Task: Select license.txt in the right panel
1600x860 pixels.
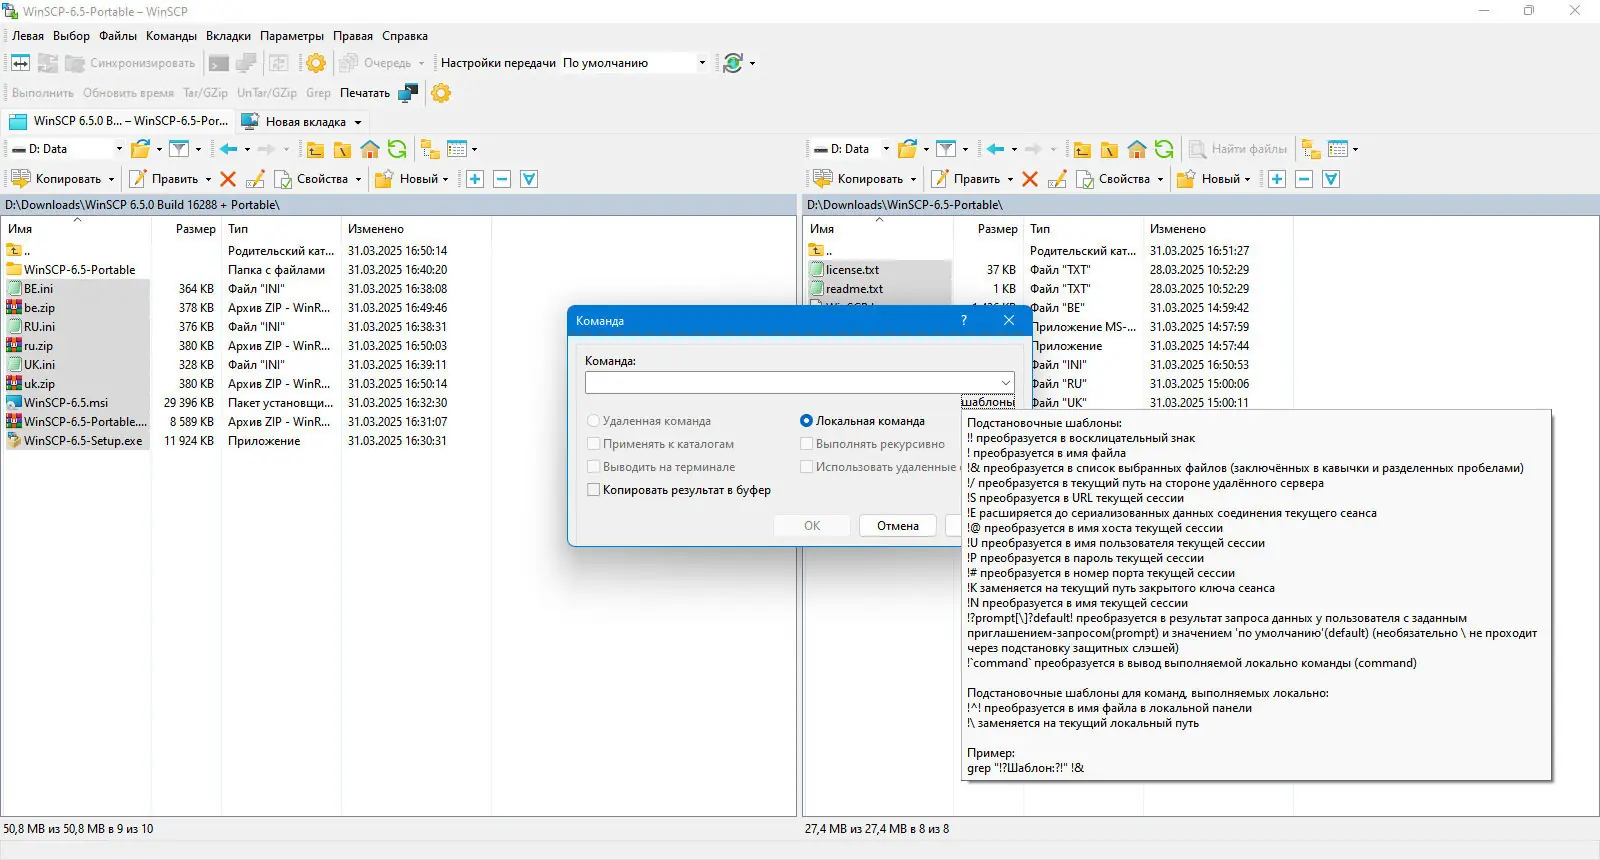Action: click(852, 270)
